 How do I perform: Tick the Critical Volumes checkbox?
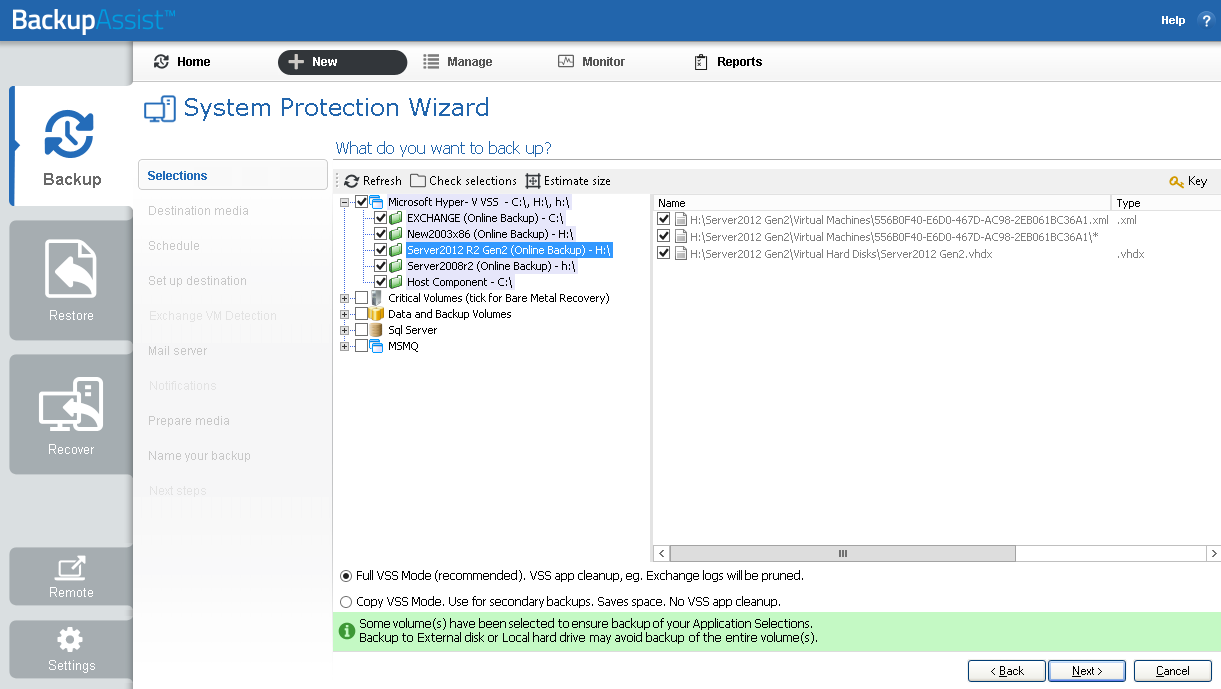click(362, 298)
